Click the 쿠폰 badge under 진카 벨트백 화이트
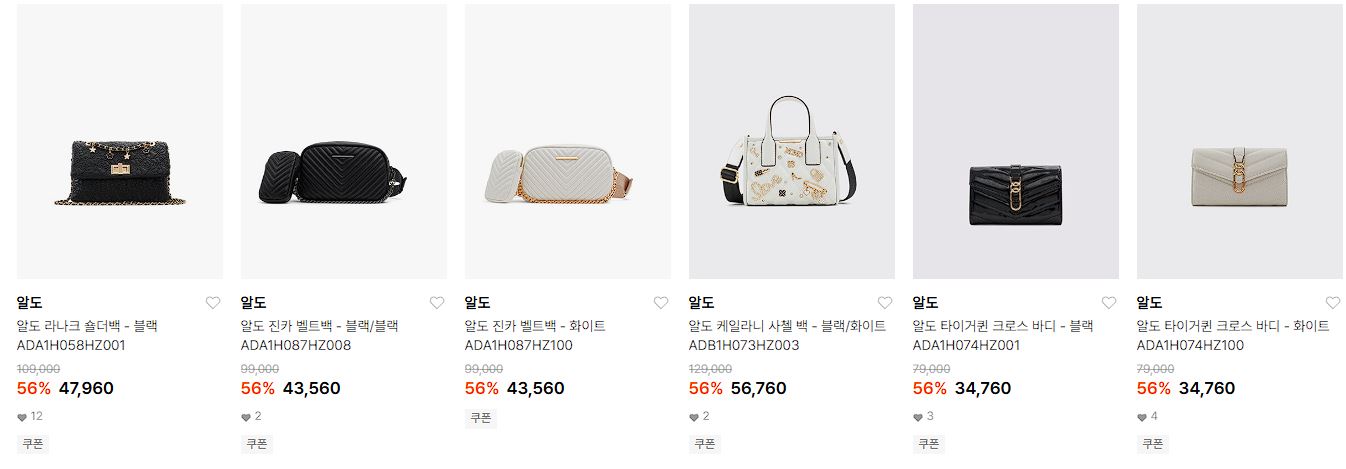Screen dimensions: 1346x469 click(481, 418)
